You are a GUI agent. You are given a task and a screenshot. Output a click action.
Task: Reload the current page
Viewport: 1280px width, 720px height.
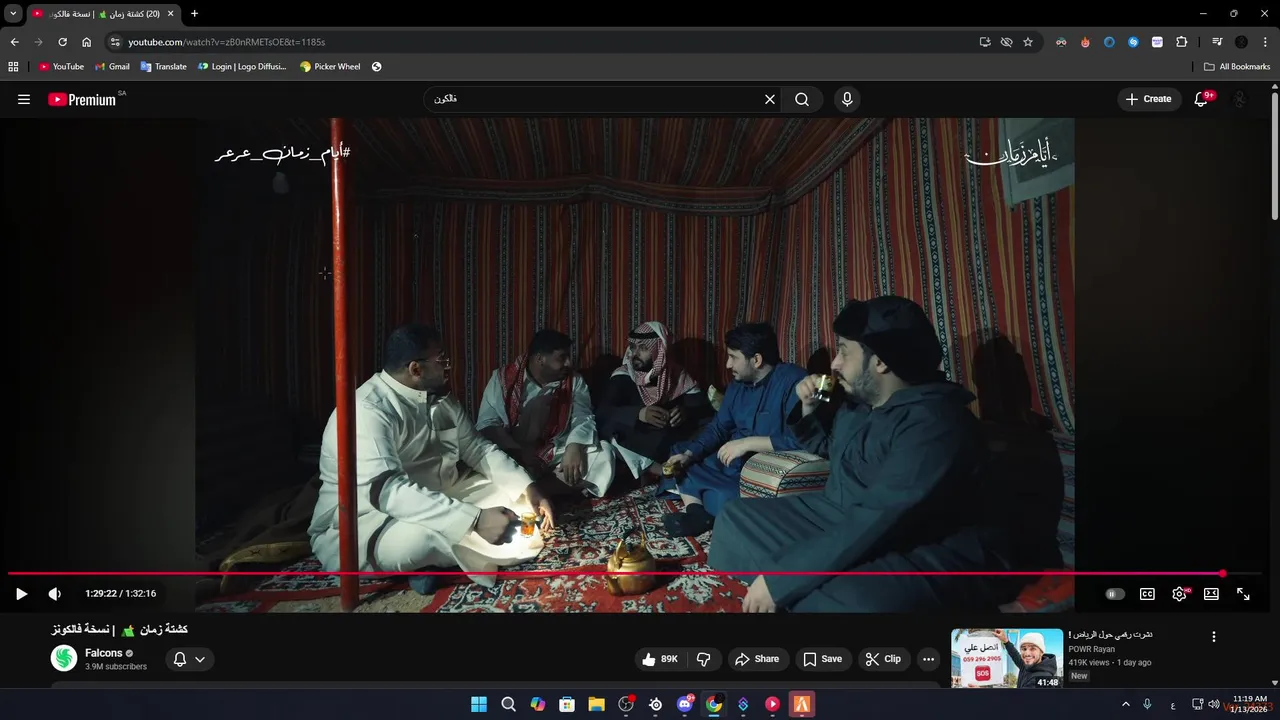click(62, 42)
